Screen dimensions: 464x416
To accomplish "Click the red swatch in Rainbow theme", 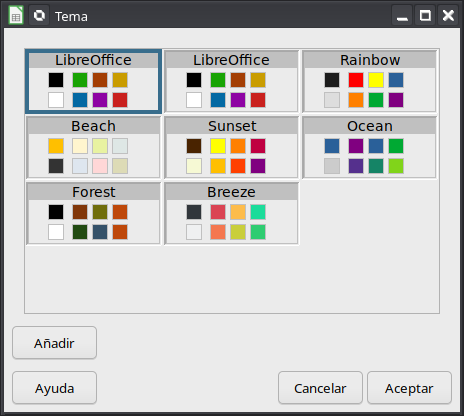I will (356, 80).
